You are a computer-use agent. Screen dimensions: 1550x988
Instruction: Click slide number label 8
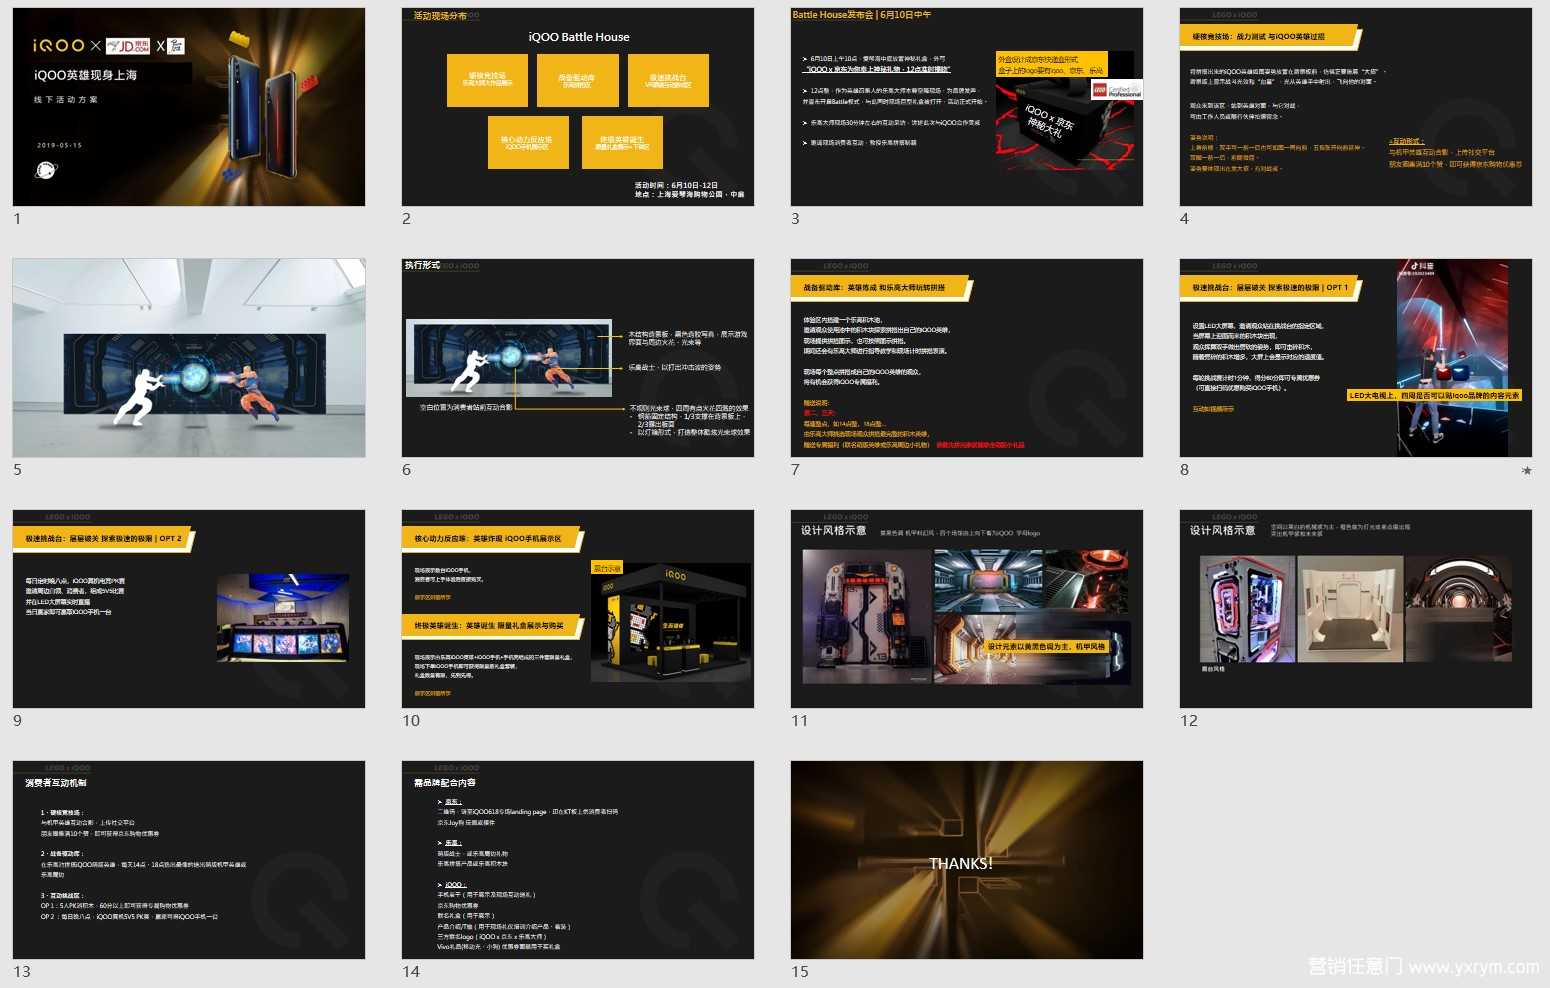pyautogui.click(x=1184, y=470)
